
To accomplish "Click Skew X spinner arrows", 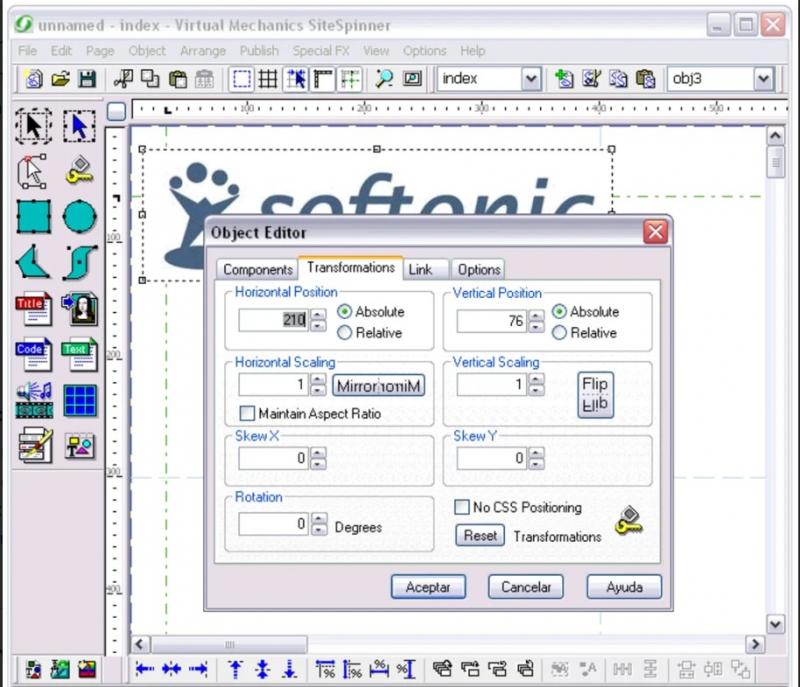I will [x=318, y=458].
